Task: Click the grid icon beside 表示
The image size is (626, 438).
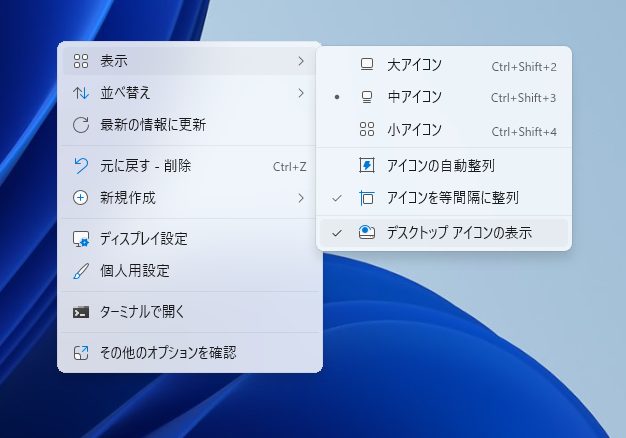Action: click(81, 61)
